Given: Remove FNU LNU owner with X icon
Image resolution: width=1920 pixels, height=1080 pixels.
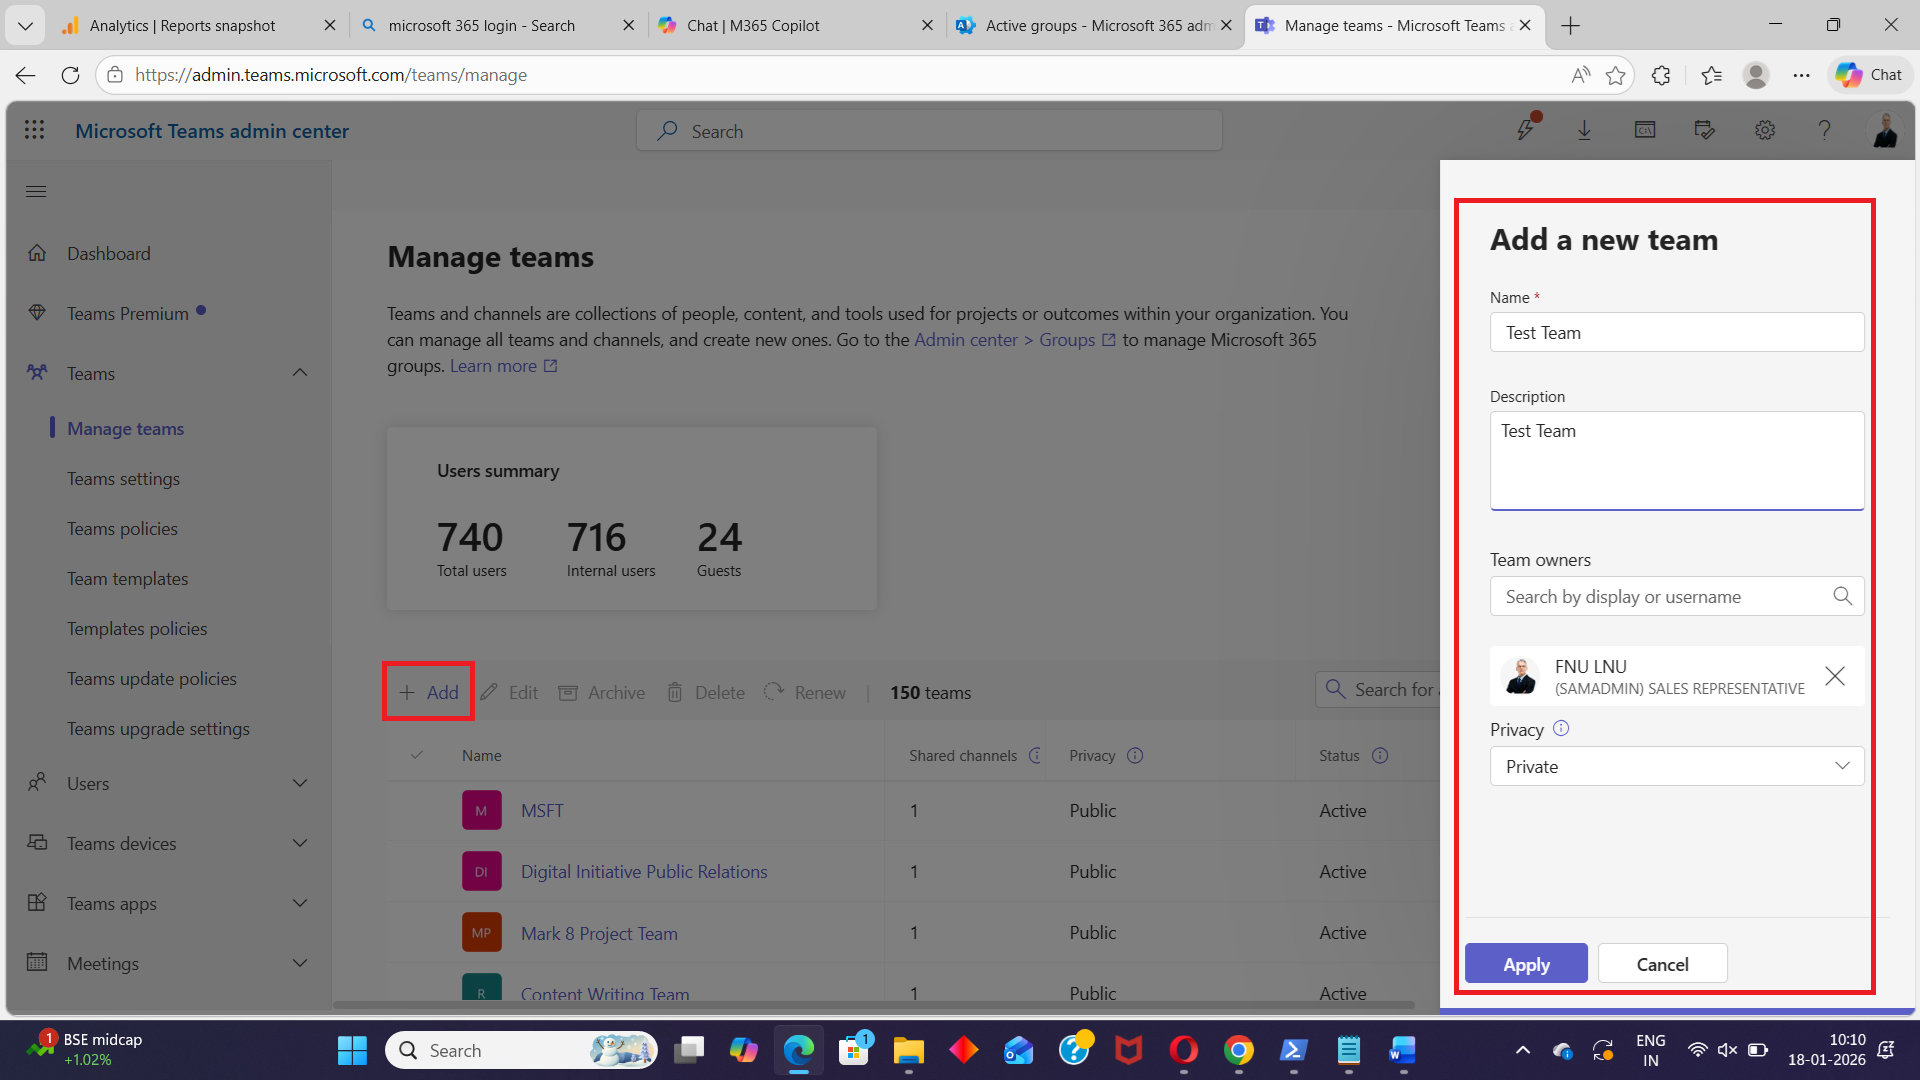Looking at the screenshot, I should tap(1835, 676).
